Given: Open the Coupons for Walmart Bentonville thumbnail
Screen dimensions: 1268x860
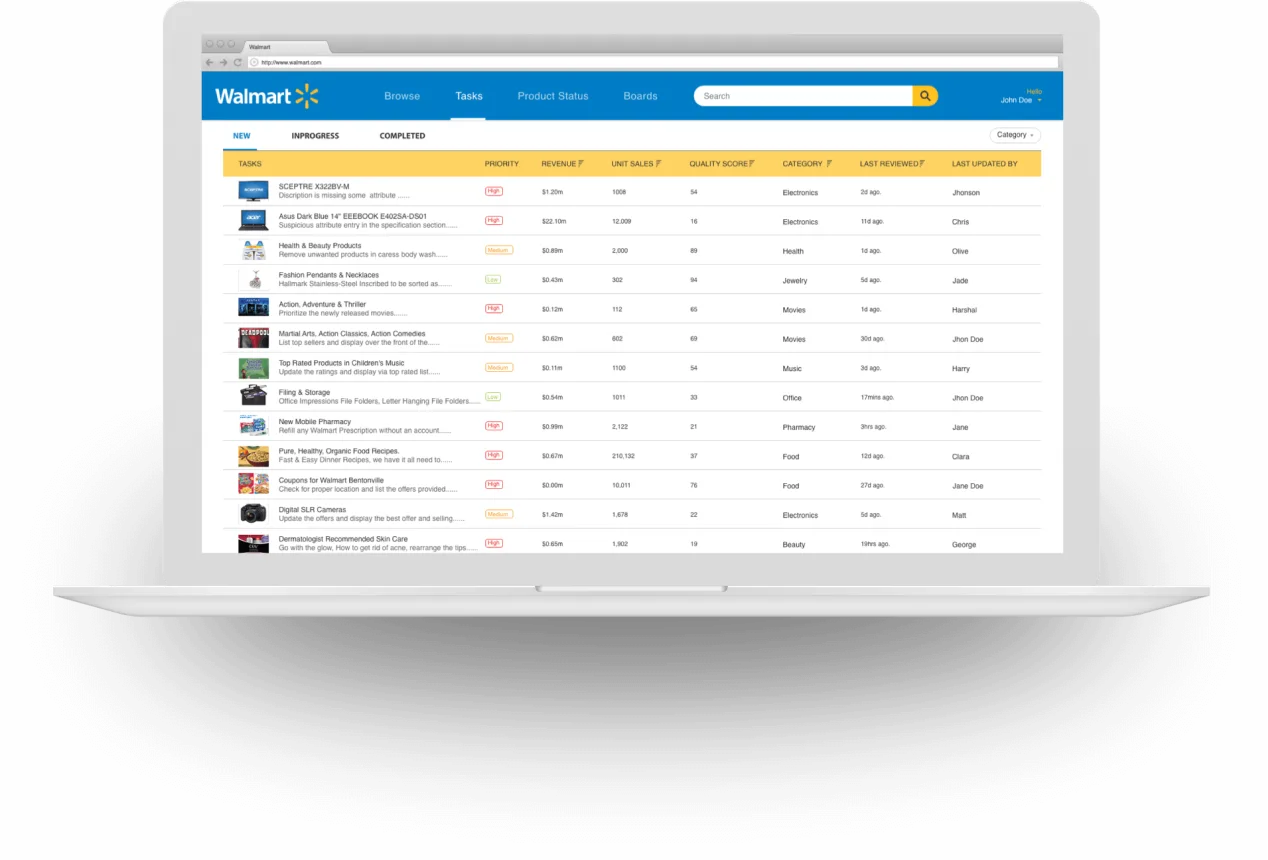Looking at the screenshot, I should click(x=253, y=484).
